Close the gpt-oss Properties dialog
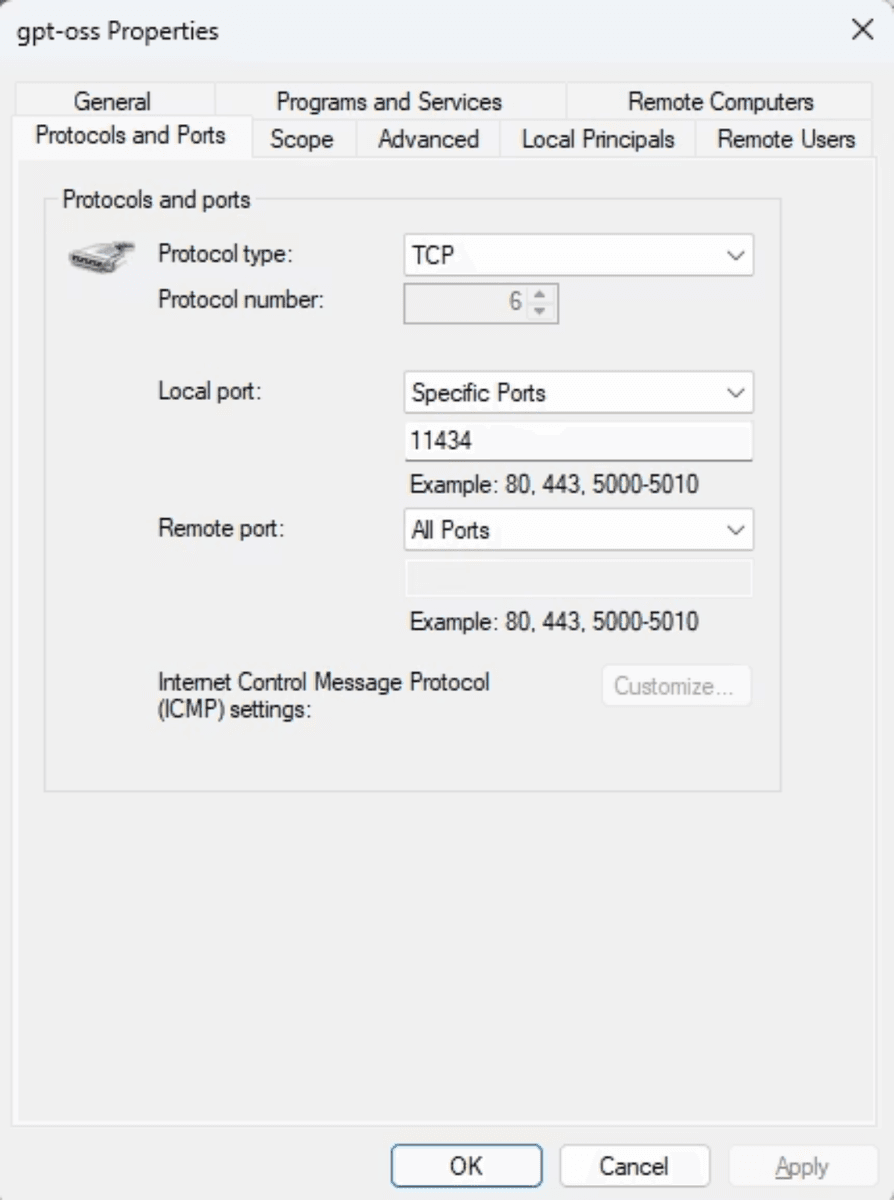Viewport: 894px width, 1200px height. (x=861, y=30)
